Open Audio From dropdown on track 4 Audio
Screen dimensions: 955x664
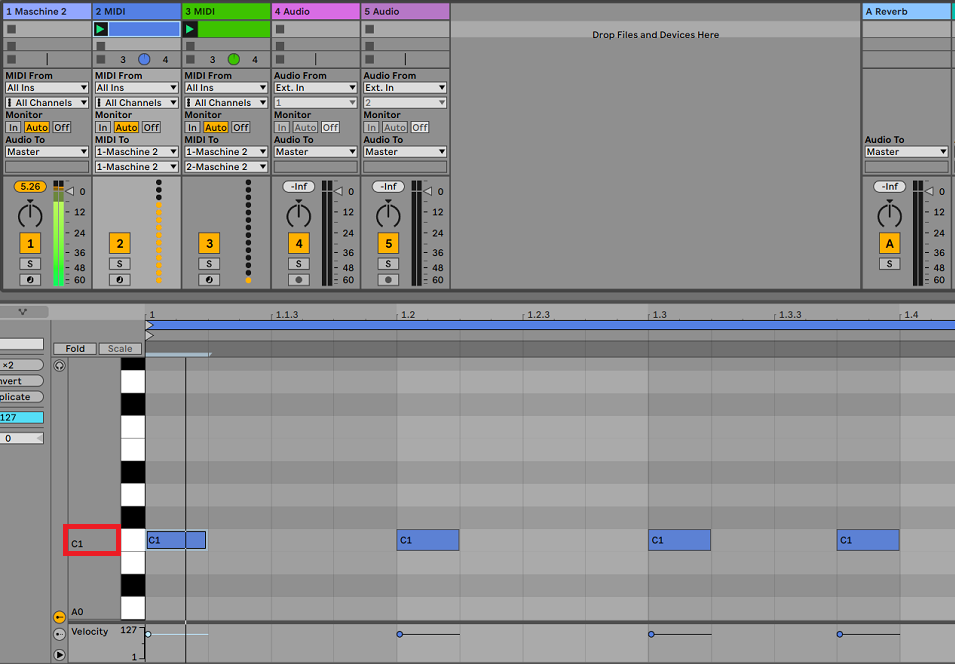pyautogui.click(x=316, y=88)
